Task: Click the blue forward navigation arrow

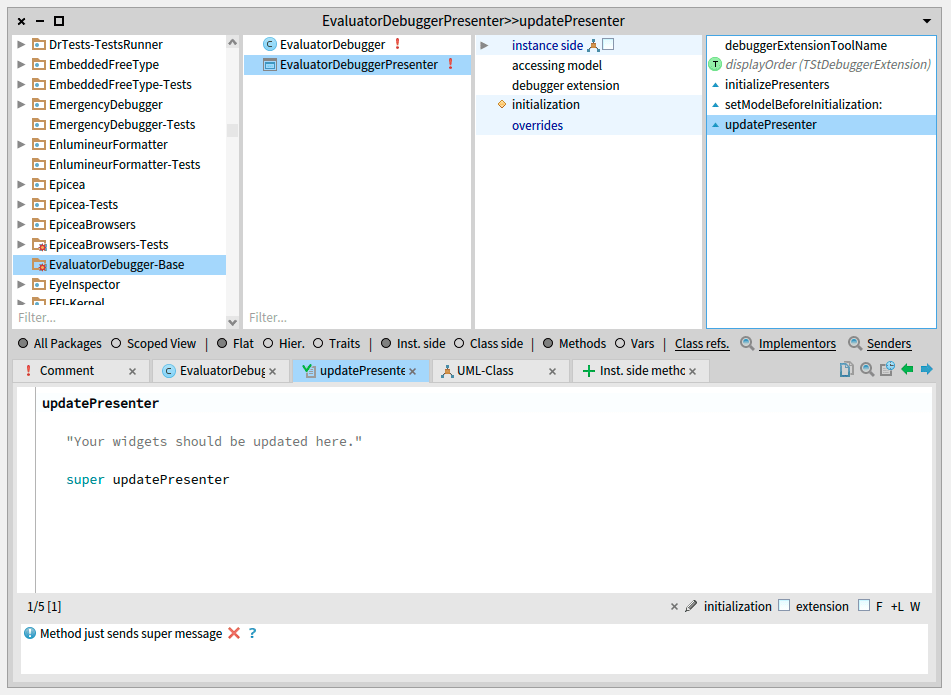Action: pyautogui.click(x=926, y=370)
